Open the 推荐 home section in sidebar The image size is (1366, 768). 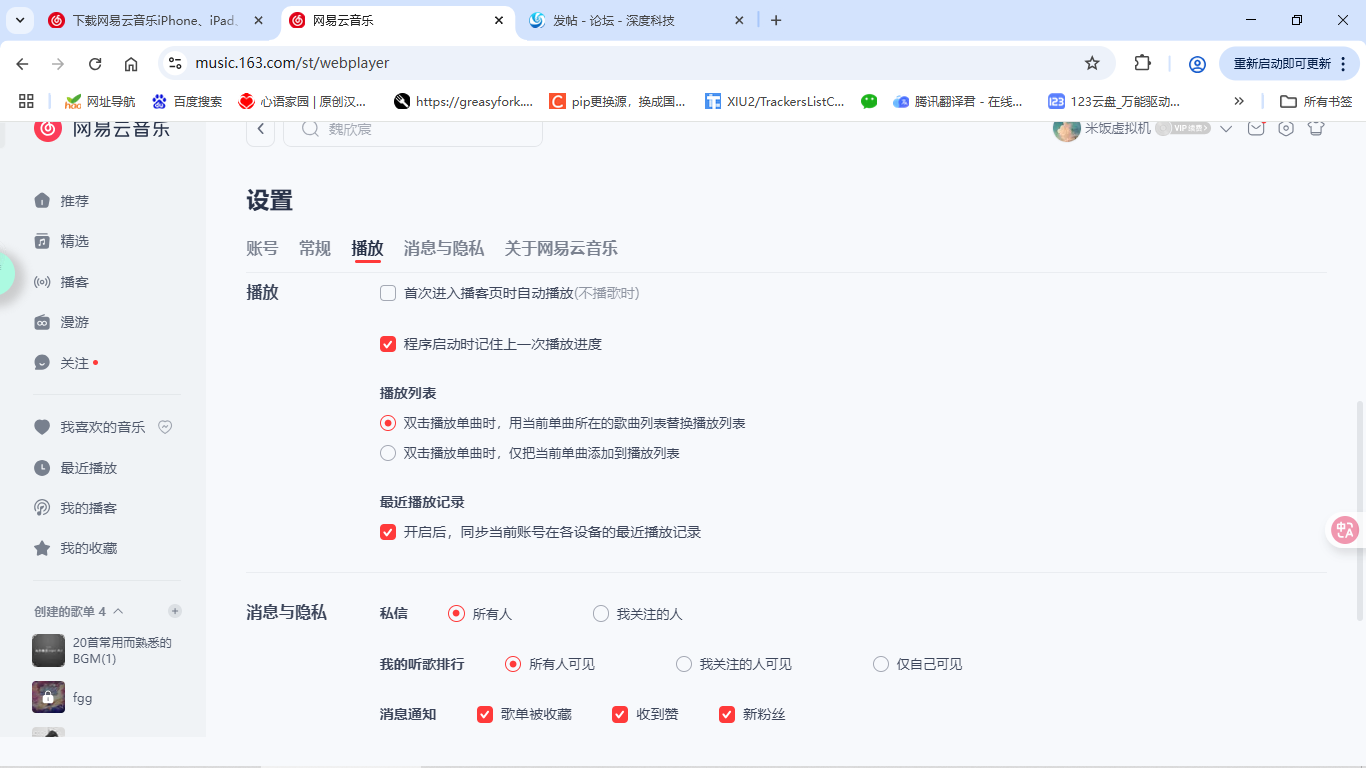(x=62, y=201)
